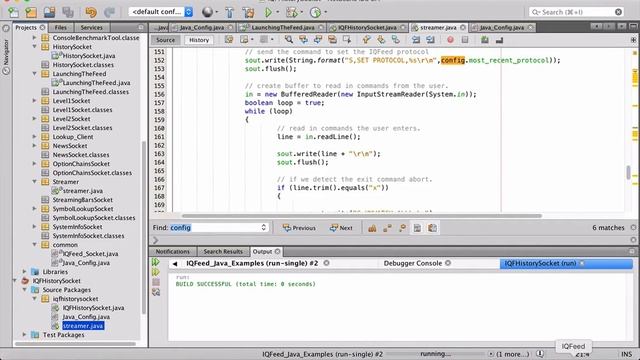Open the Debugger Console output tab
640x360 pixels.
point(413,263)
